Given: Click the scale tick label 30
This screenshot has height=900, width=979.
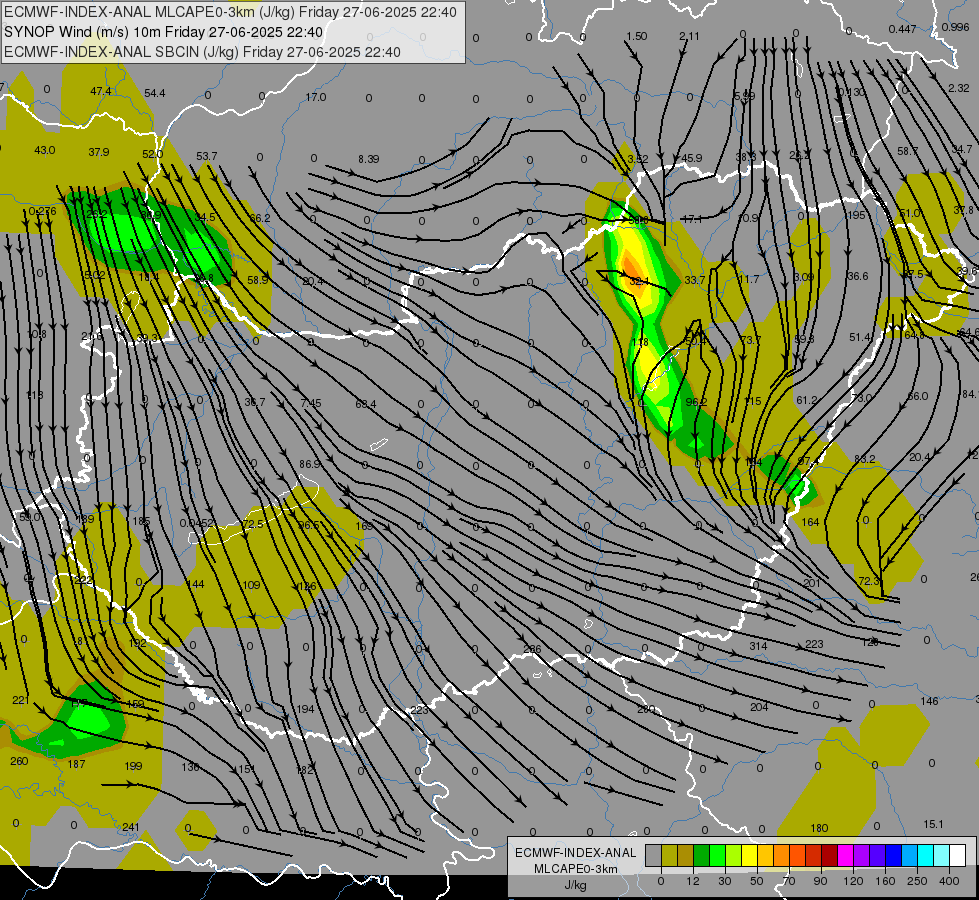Looking at the screenshot, I should coord(725,881).
